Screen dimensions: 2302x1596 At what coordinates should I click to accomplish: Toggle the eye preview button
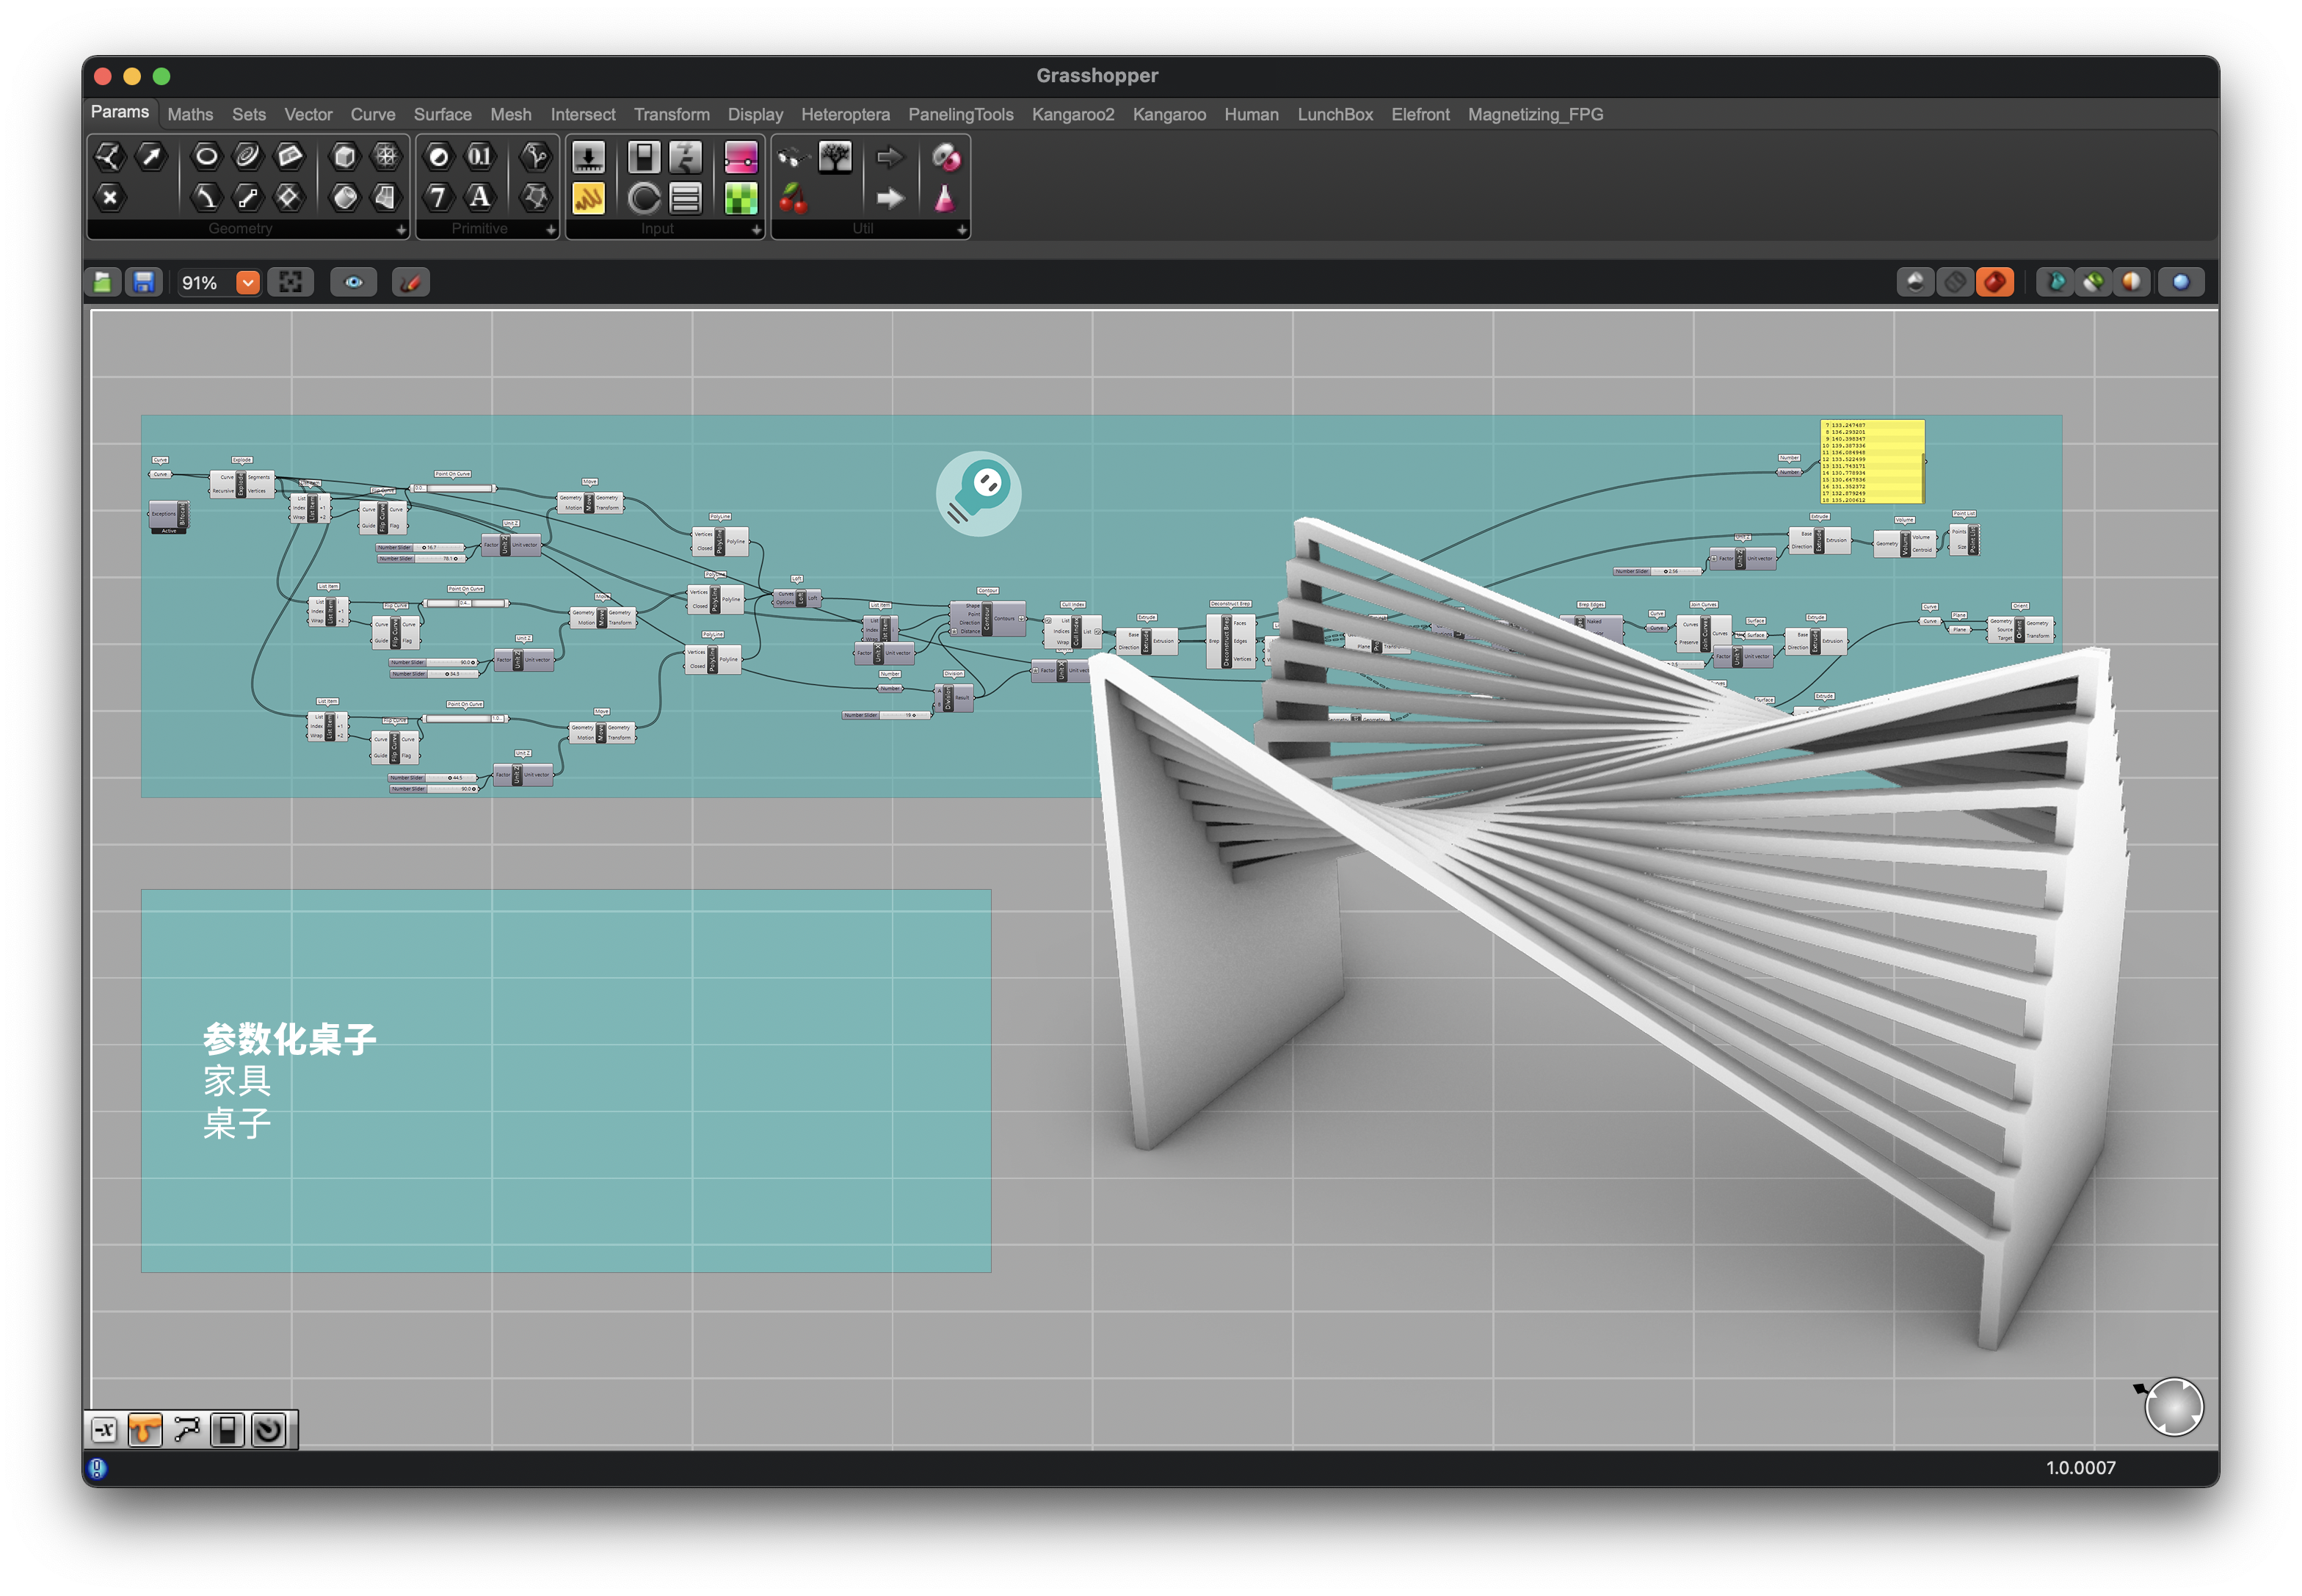point(353,283)
